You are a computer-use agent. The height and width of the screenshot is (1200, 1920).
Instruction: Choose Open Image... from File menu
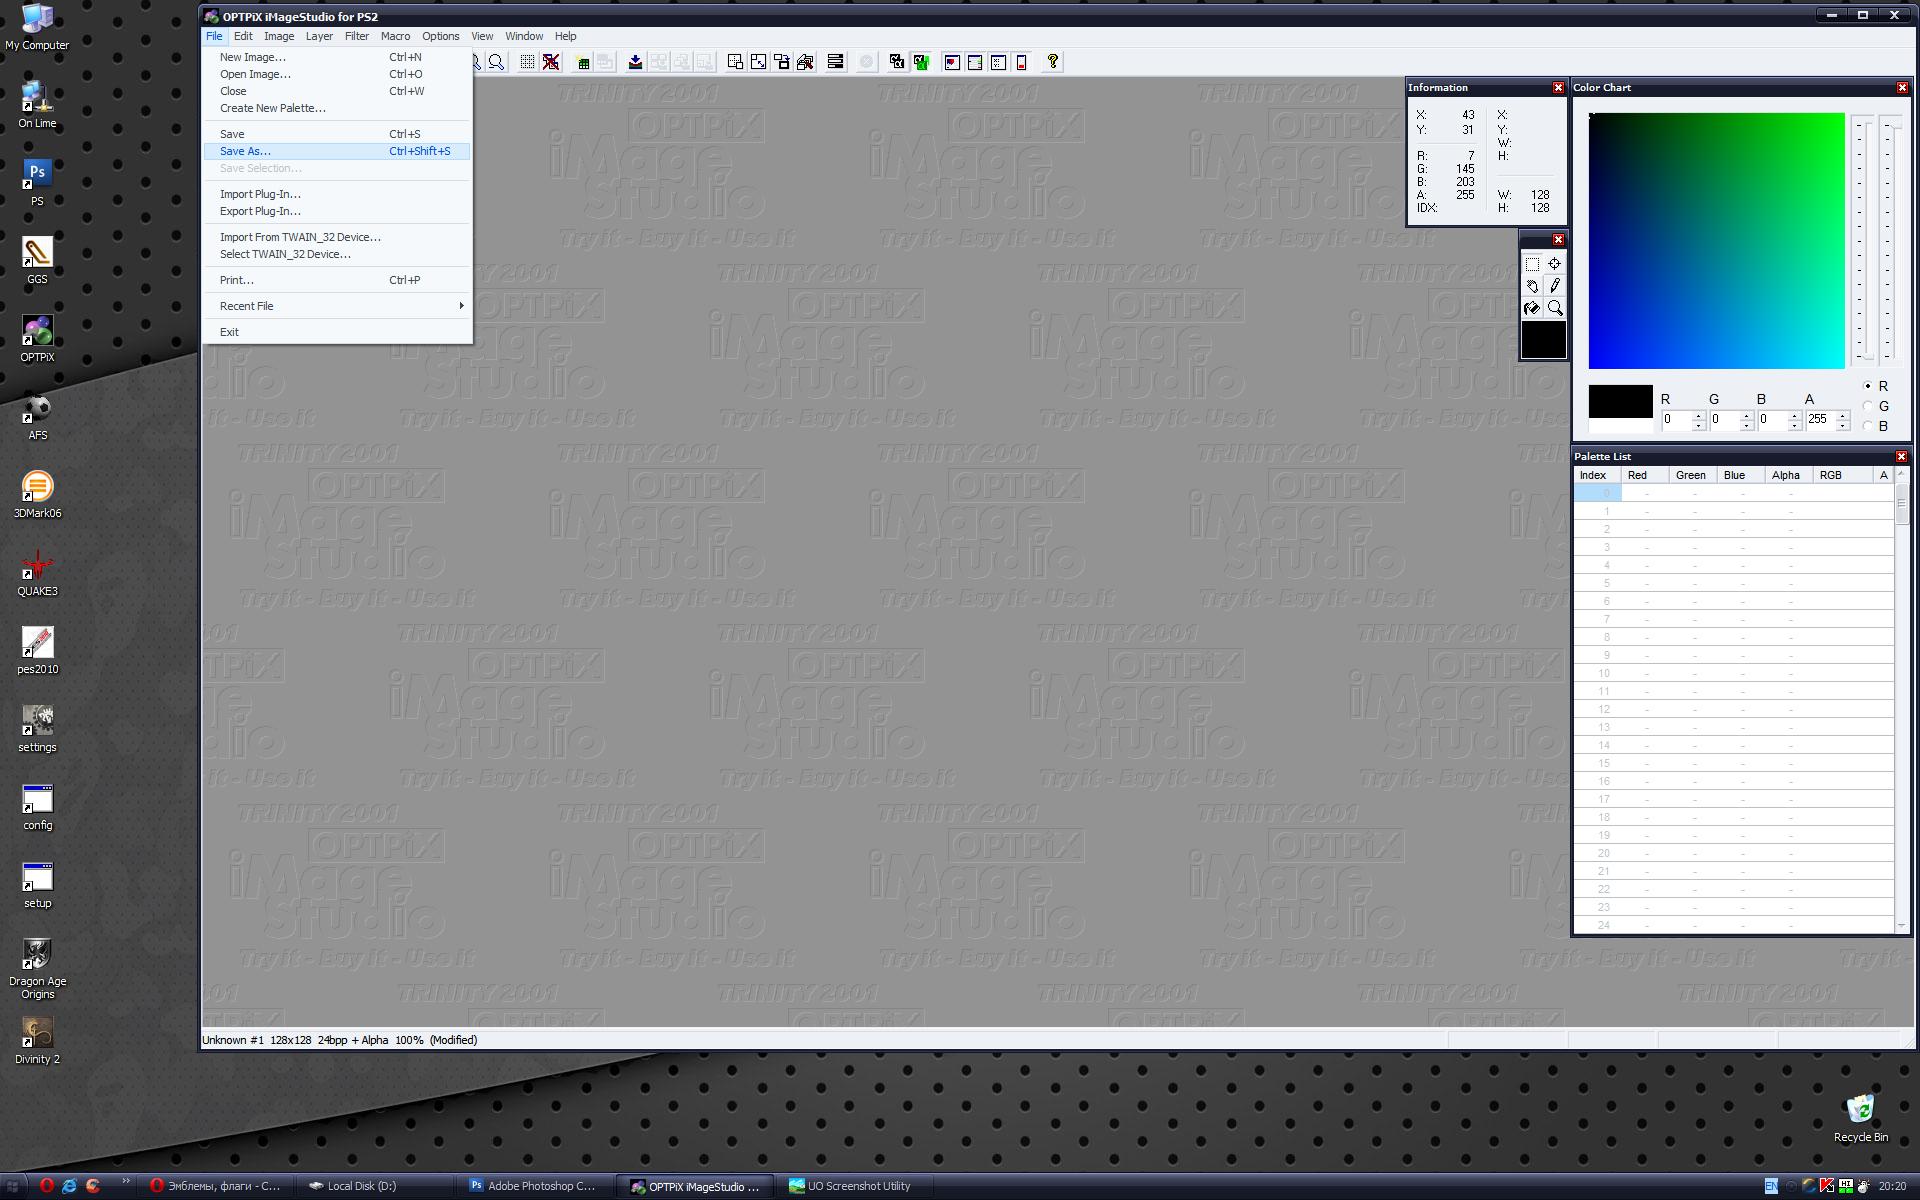[337, 74]
